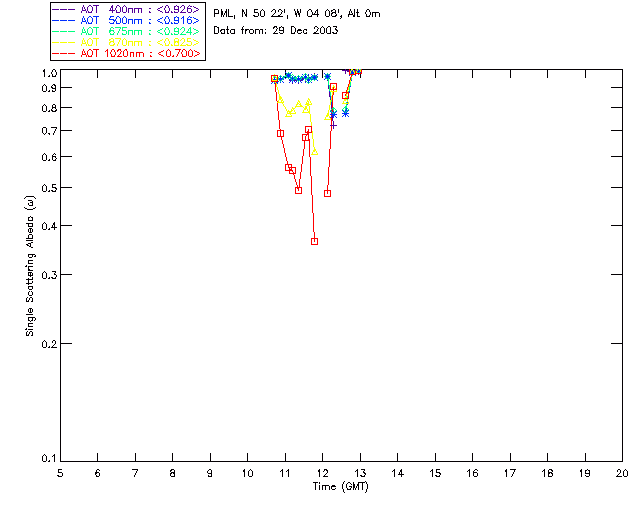Click x-axis time label 6
The image size is (640, 512).
[98, 473]
